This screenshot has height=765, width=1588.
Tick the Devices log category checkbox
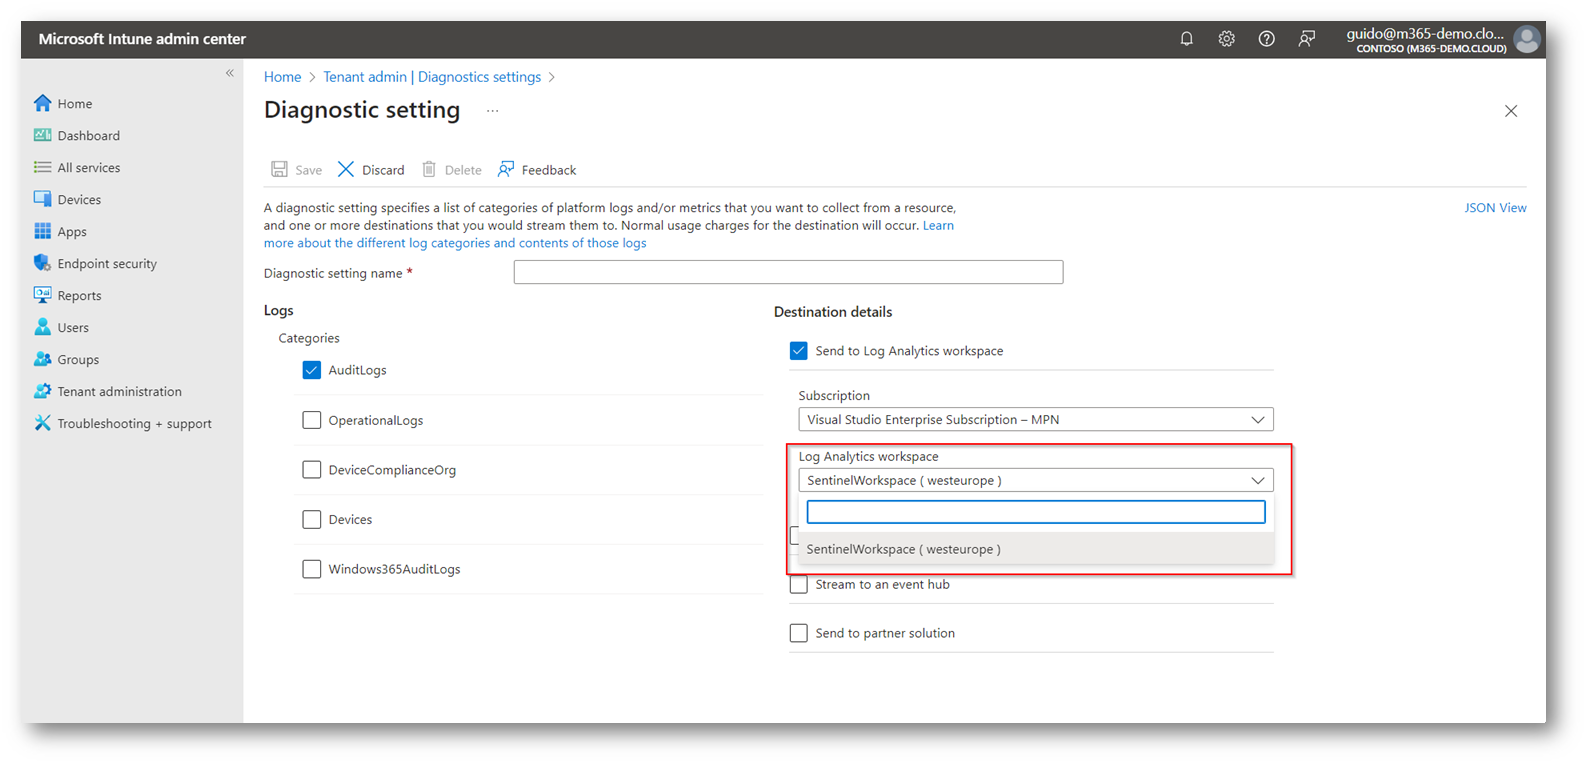click(x=312, y=519)
